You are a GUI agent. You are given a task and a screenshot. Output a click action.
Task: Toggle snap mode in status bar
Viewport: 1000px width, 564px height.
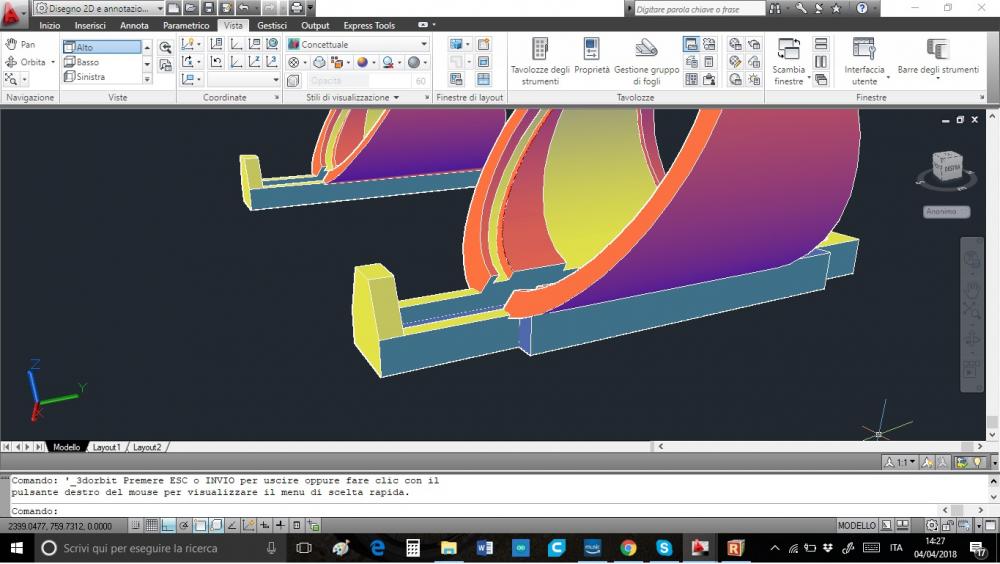click(135, 525)
